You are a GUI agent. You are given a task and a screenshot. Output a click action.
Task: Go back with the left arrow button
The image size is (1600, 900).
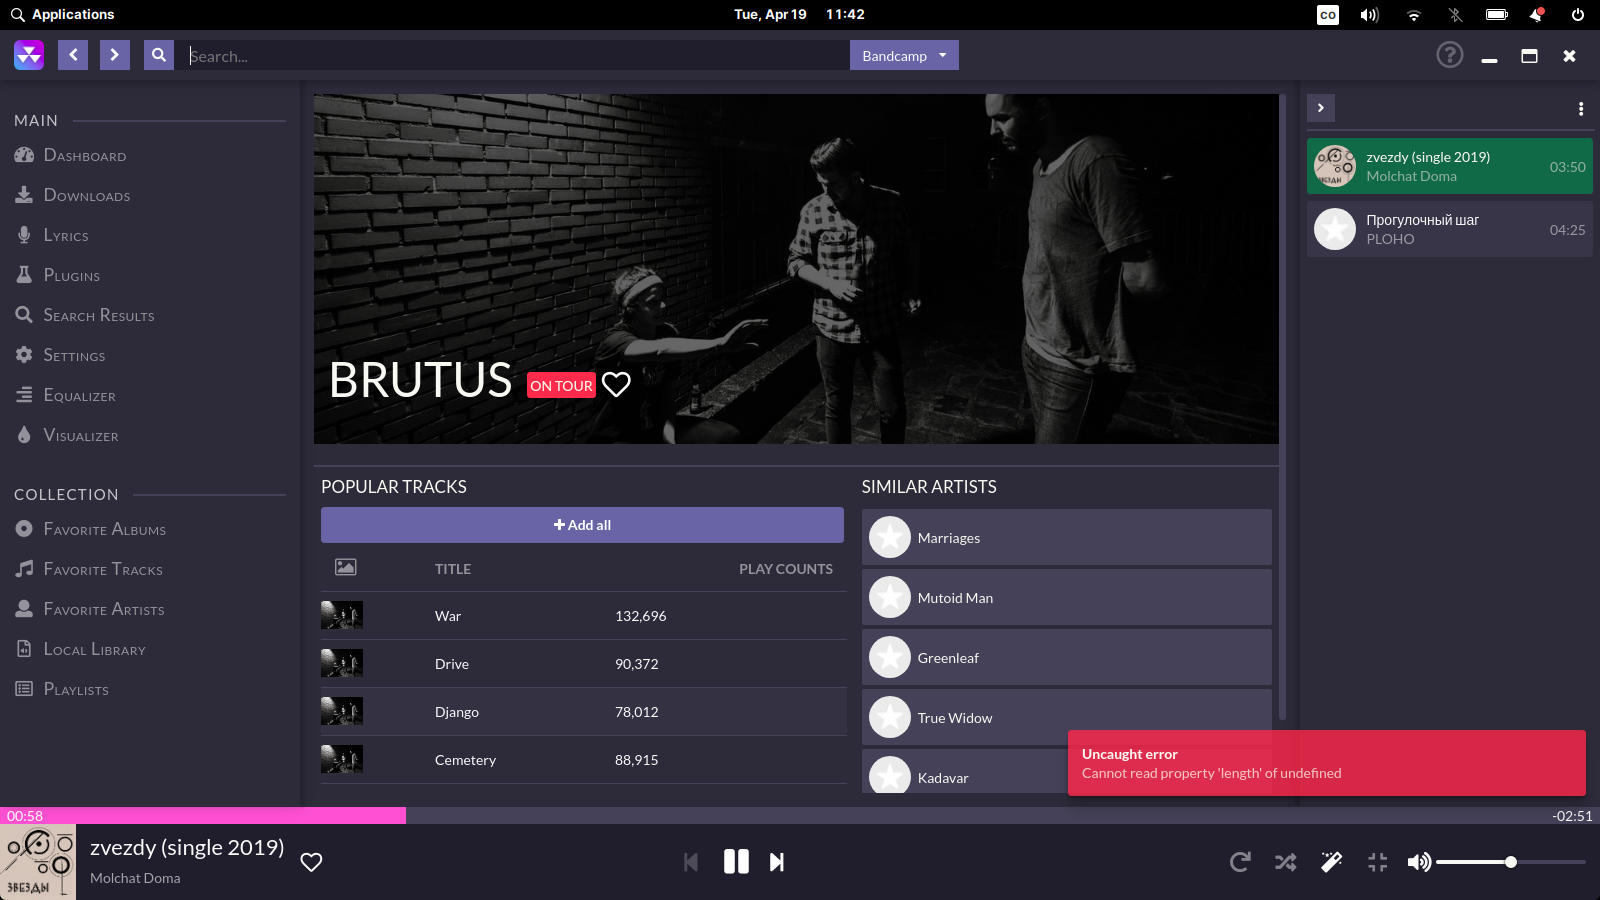[x=73, y=55]
